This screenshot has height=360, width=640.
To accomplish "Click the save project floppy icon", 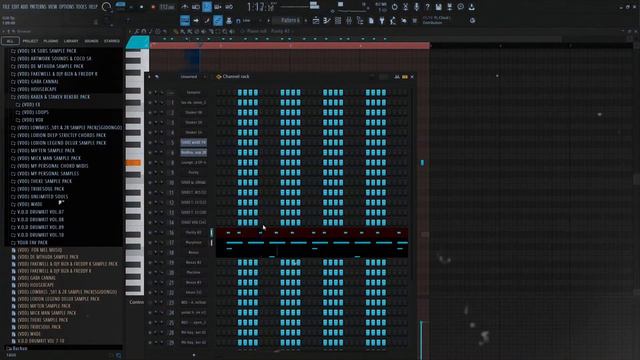I will [x=438, y=7].
